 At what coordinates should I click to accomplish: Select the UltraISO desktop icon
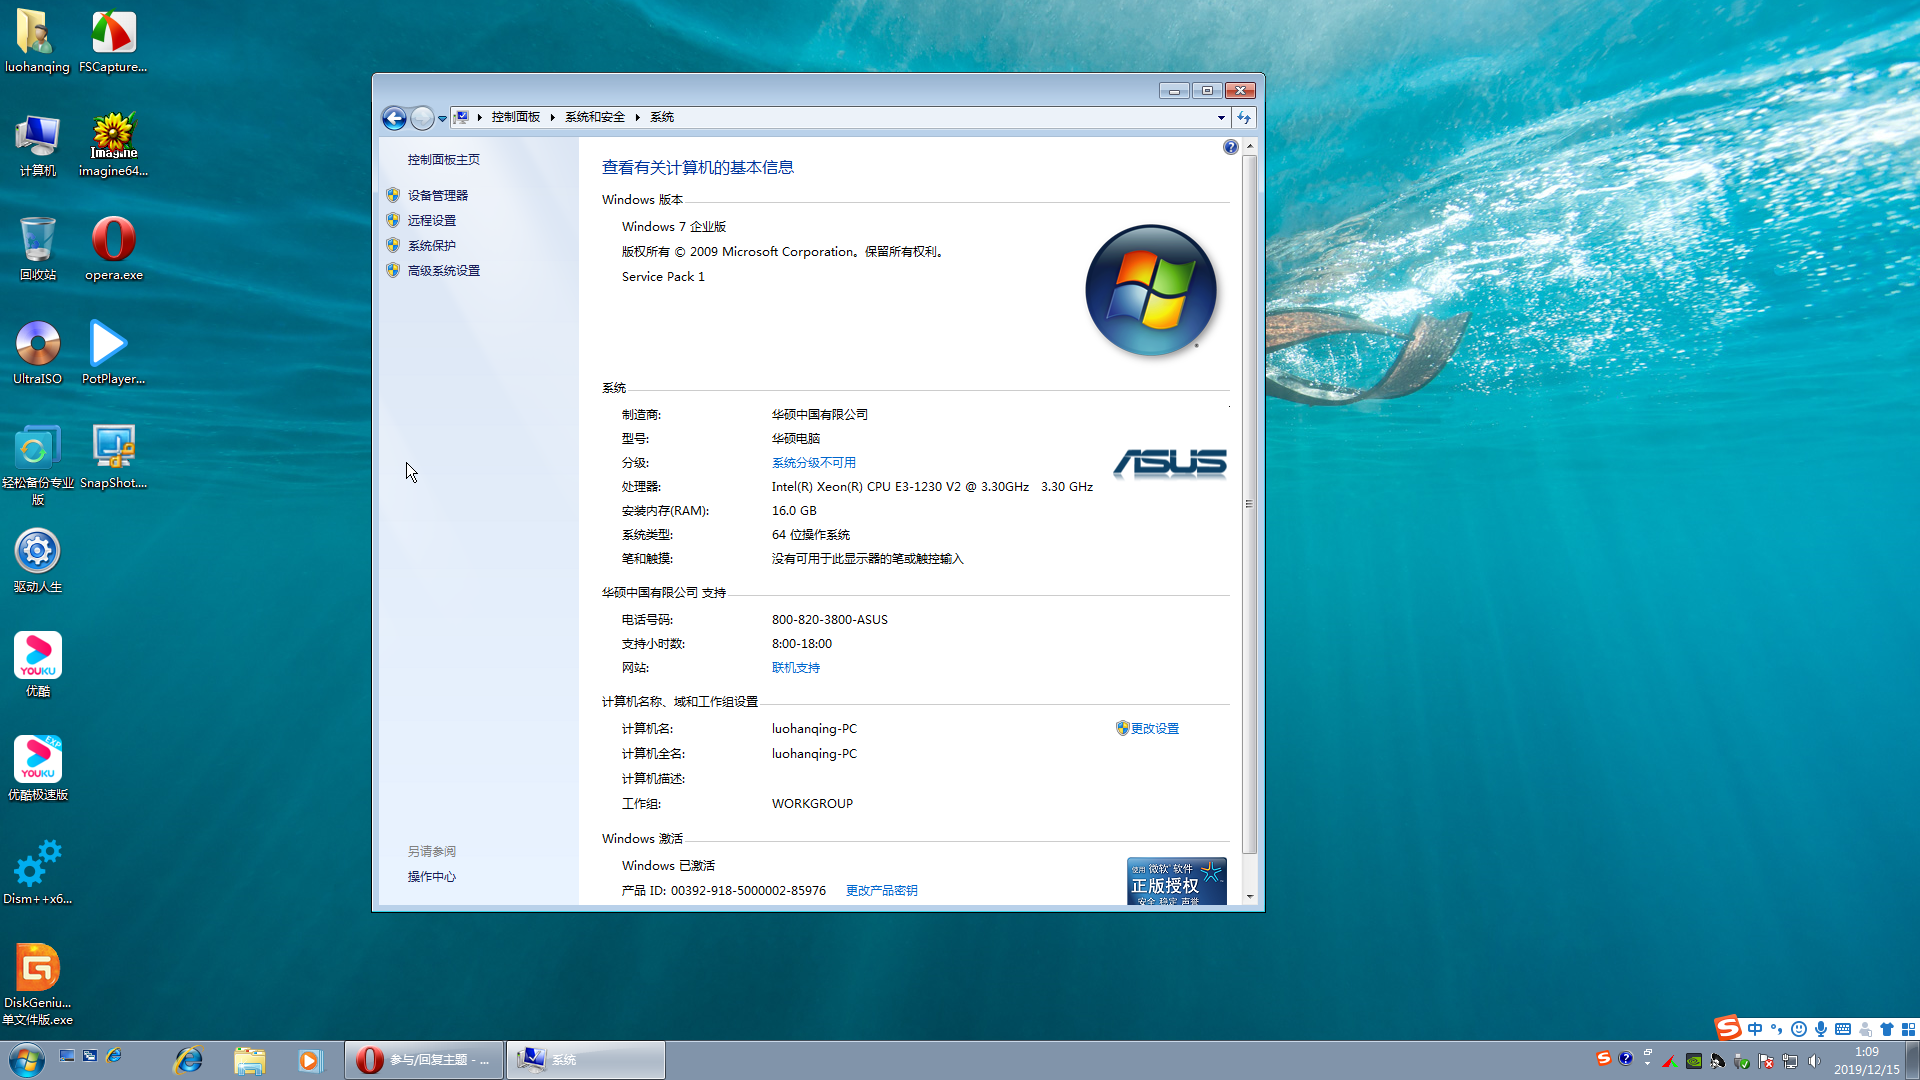(x=37, y=354)
